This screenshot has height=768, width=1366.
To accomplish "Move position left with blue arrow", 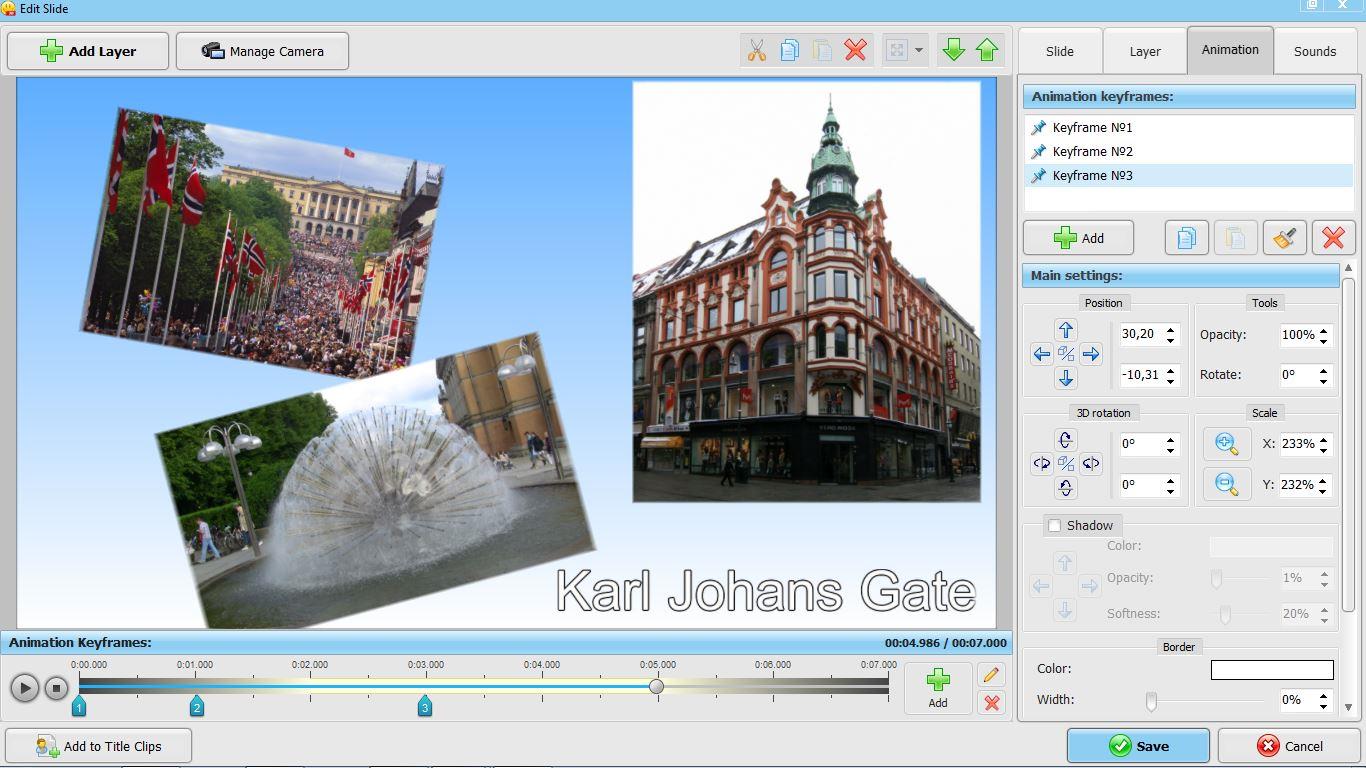I will point(1041,354).
